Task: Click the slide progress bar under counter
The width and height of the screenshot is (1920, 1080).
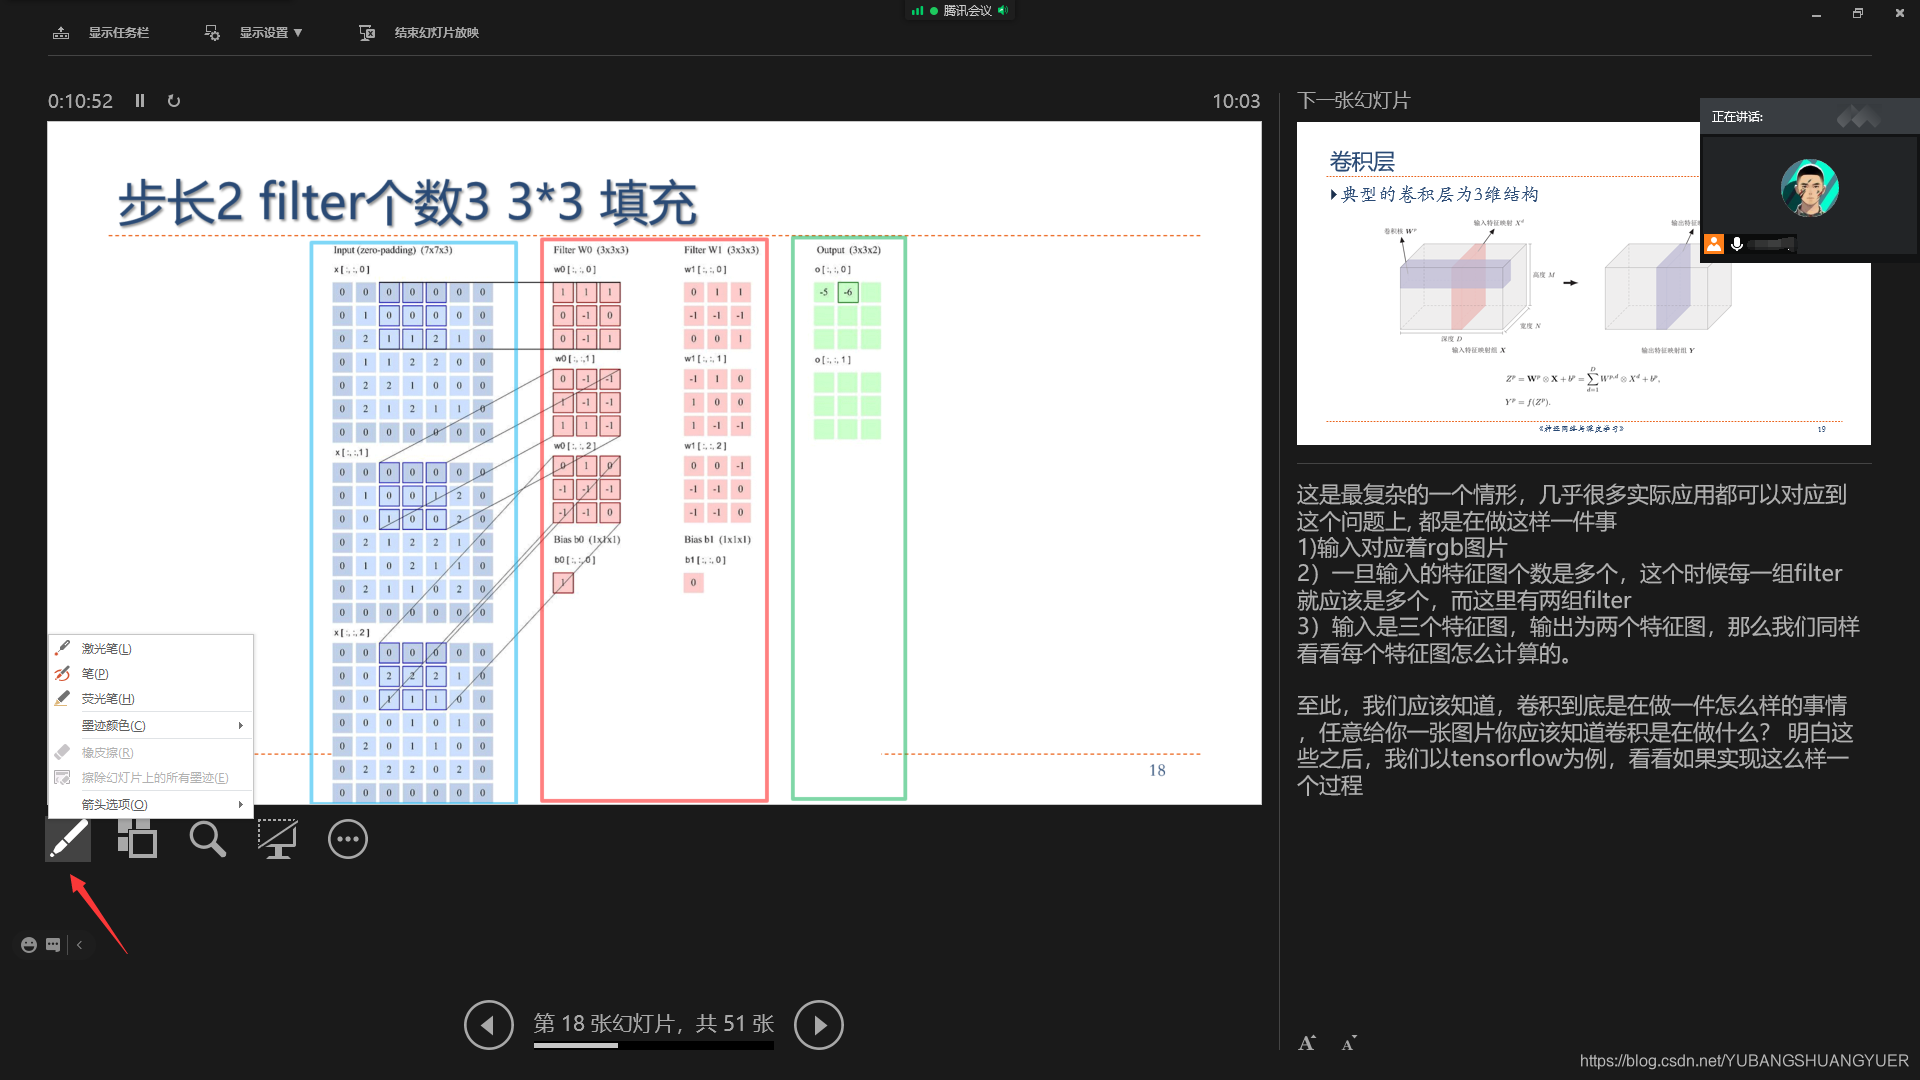Action: coord(653,1046)
